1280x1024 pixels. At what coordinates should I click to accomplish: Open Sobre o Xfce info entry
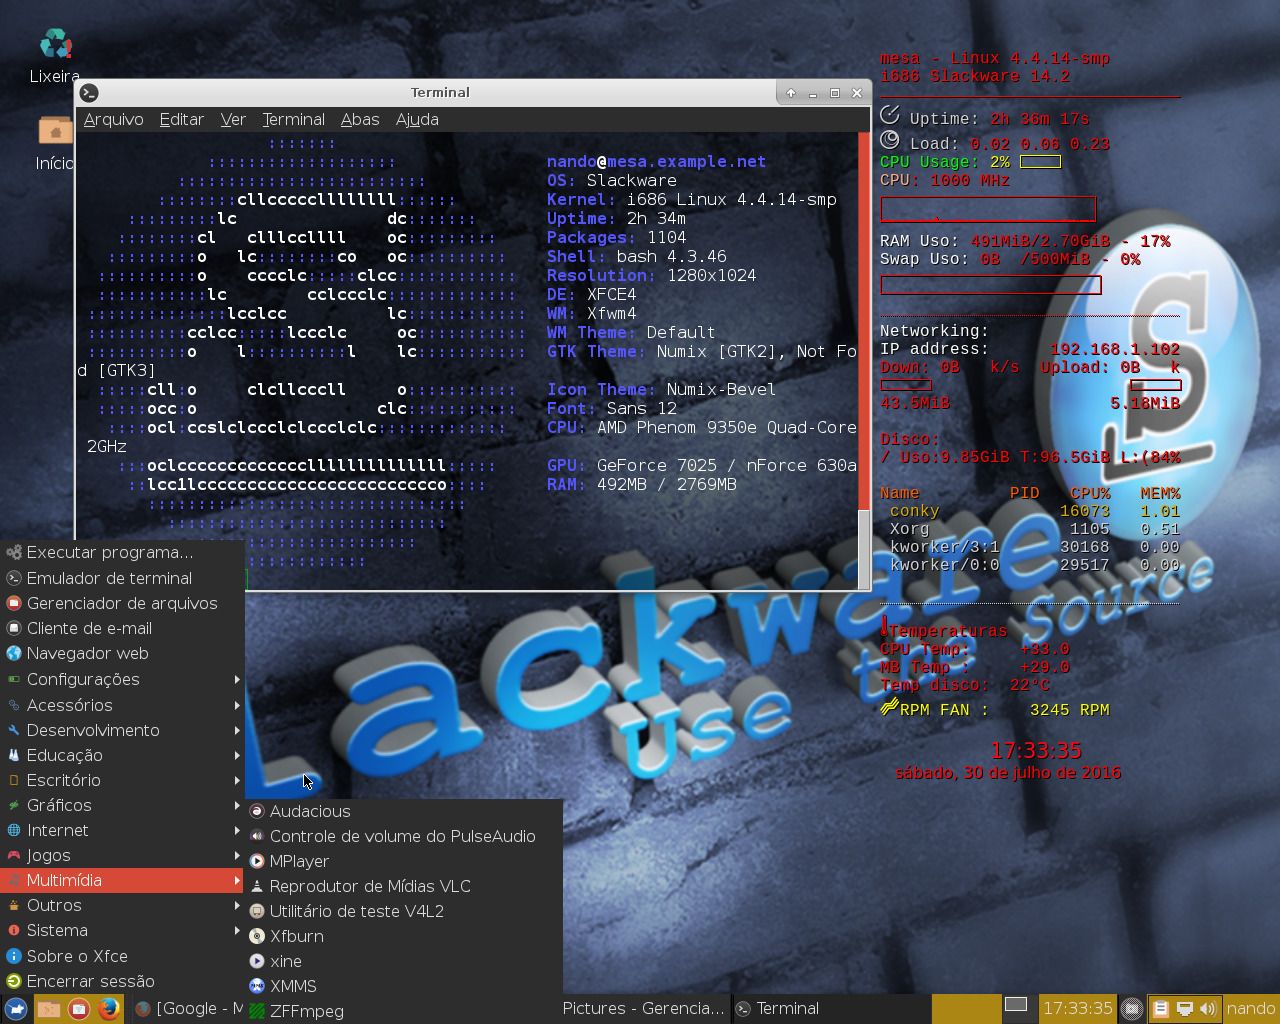point(122,956)
